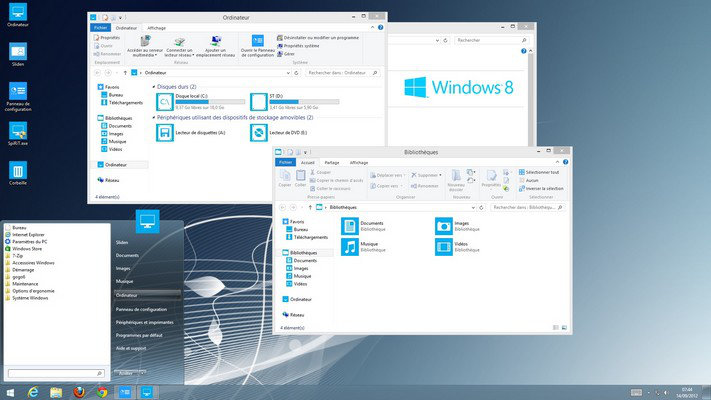Collapse the Disques durs (2) group
Screen dimensions: 711x400
pyautogui.click(x=154, y=87)
